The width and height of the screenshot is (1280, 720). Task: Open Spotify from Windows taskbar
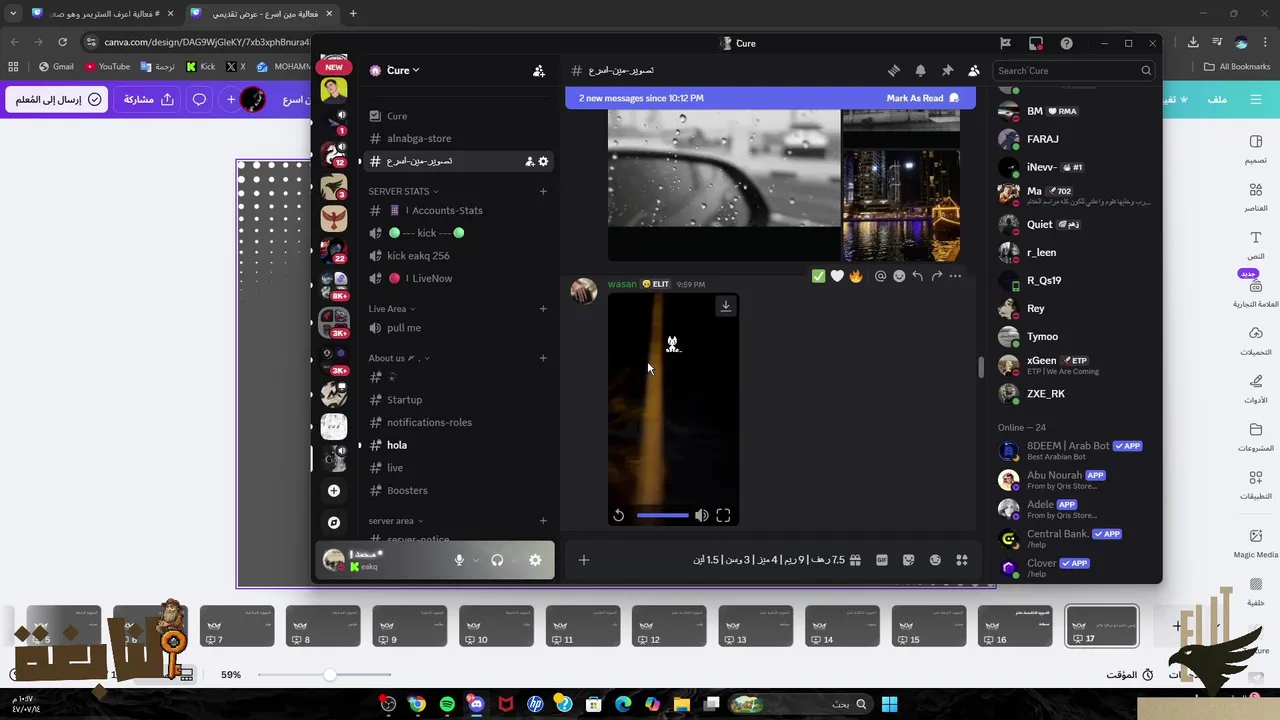coord(447,705)
